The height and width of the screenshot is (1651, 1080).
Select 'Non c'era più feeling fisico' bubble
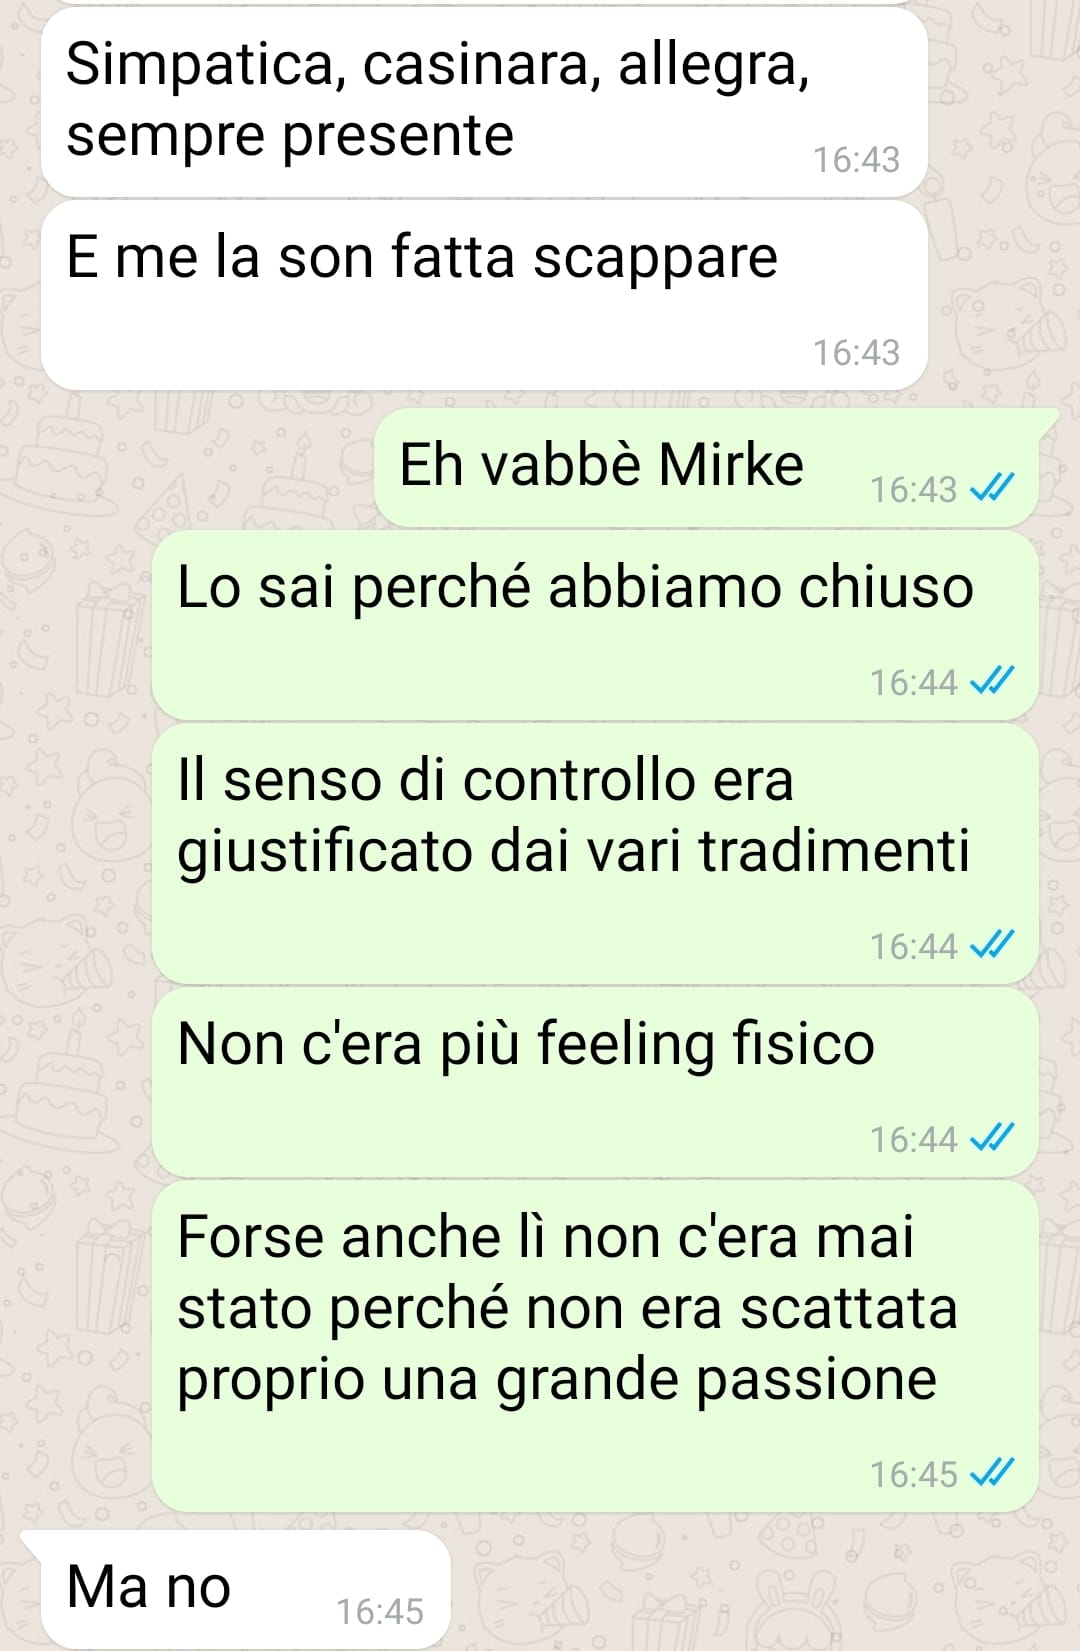(595, 1082)
